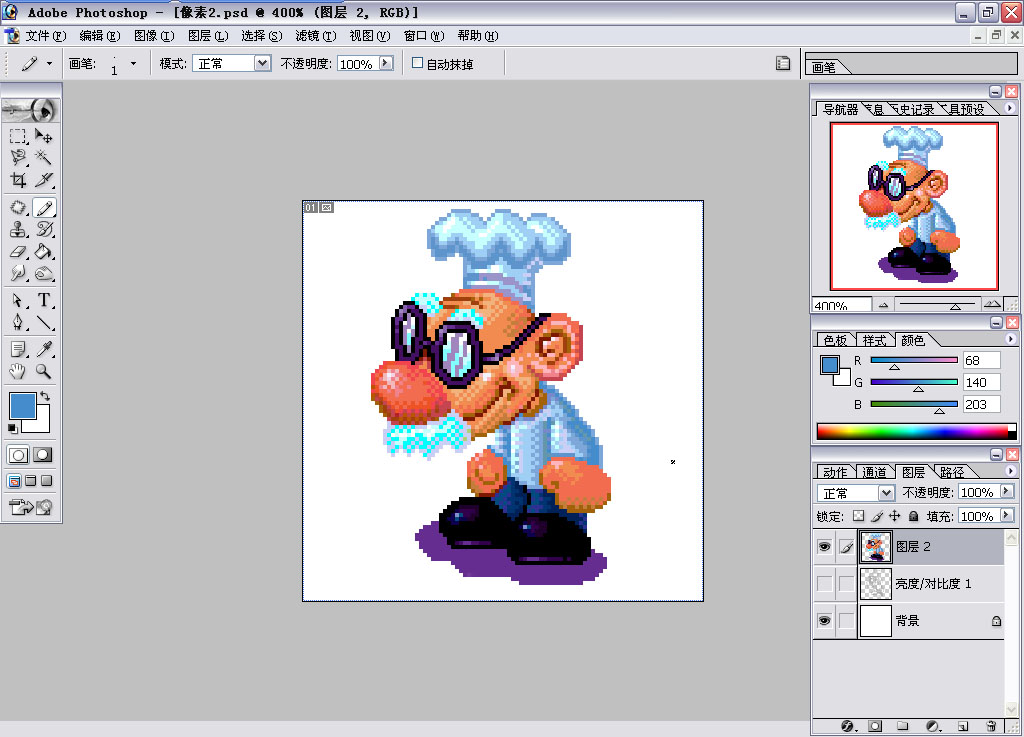Select the Move tool

pos(44,136)
